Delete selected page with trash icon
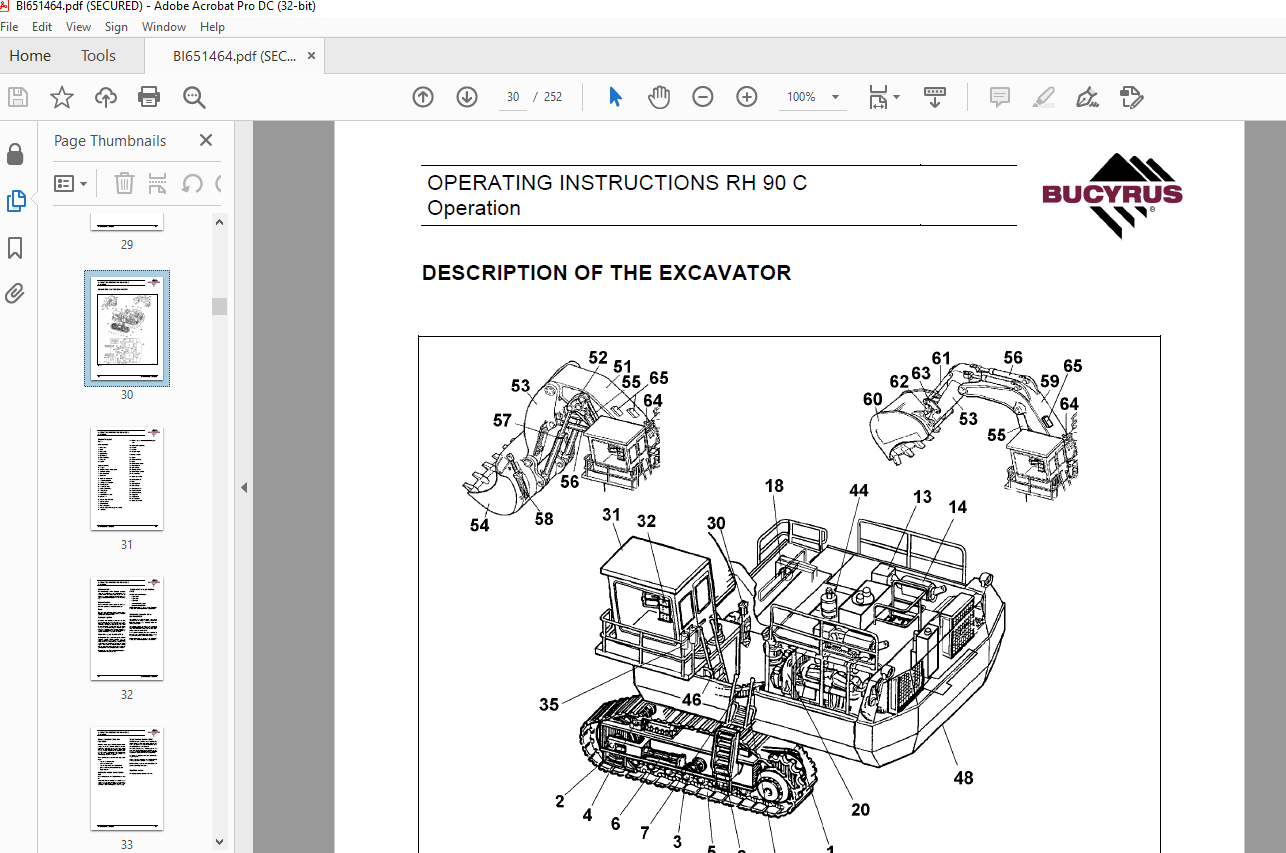The image size is (1286, 853). click(x=124, y=183)
